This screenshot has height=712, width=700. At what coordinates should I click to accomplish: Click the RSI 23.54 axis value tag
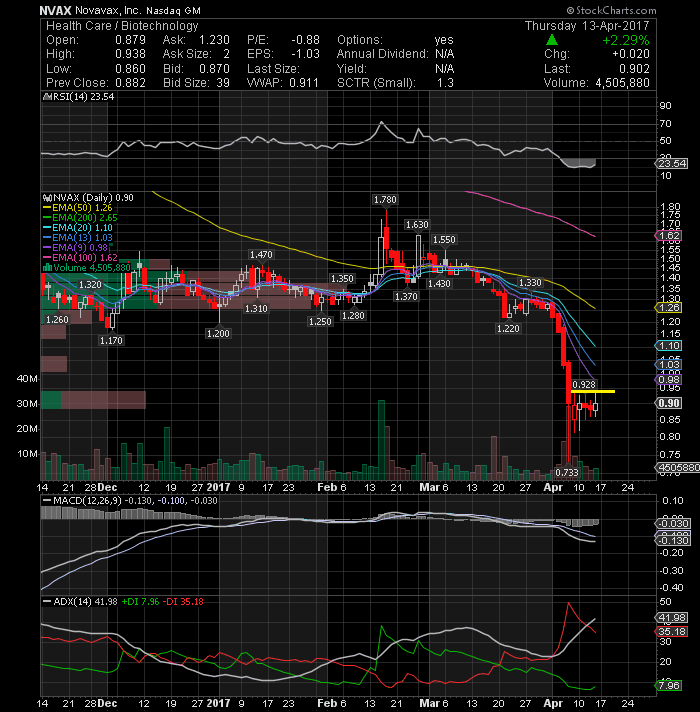pyautogui.click(x=671, y=163)
